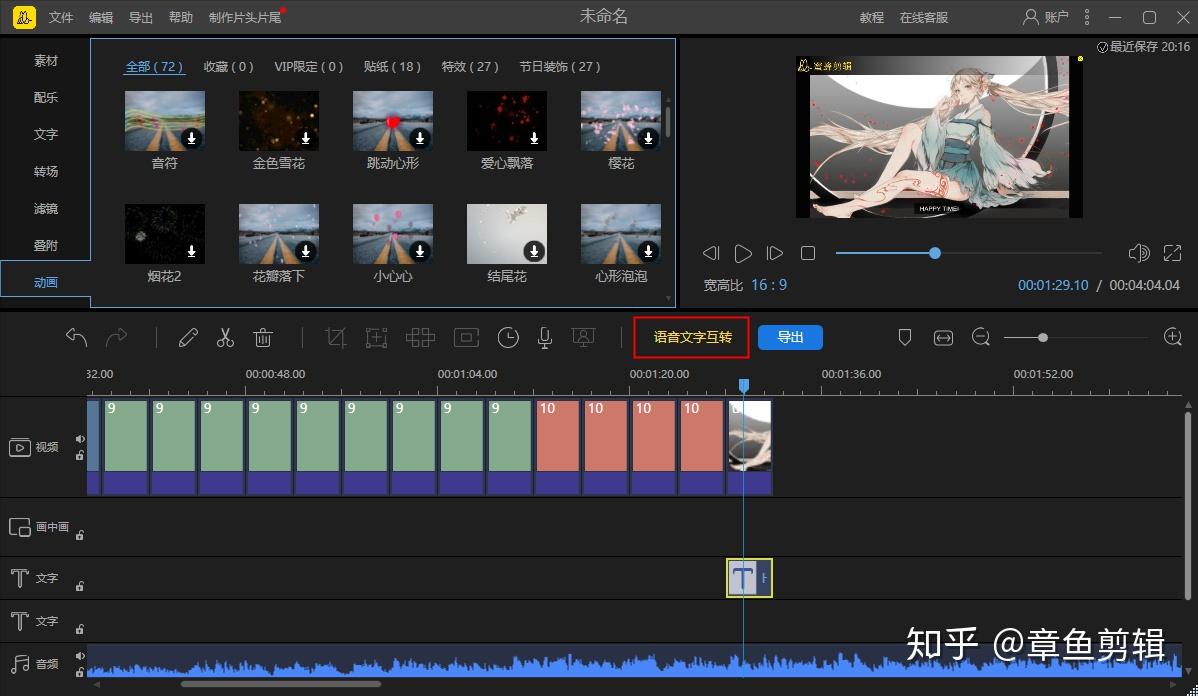Click the redo arrow icon
Screen dimensions: 1198x696
[x=116, y=337]
